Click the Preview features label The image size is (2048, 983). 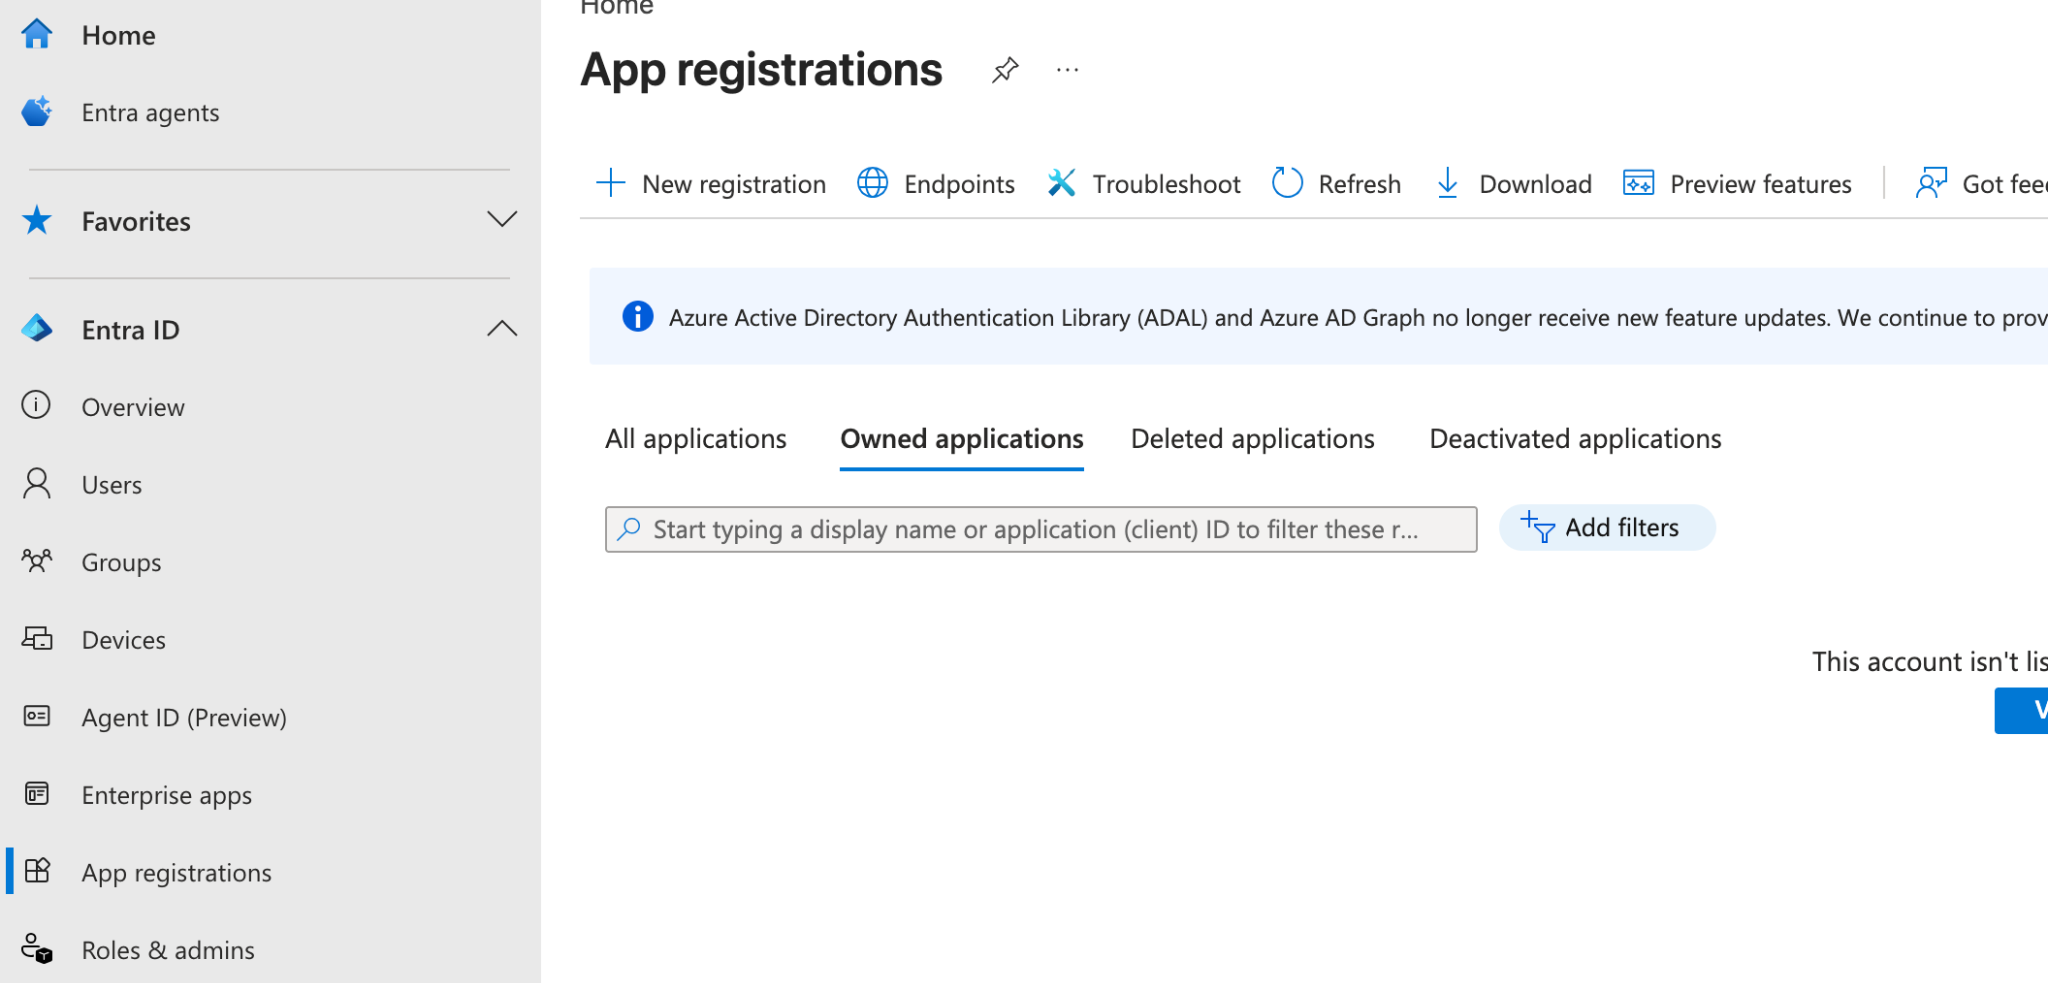(x=1760, y=184)
